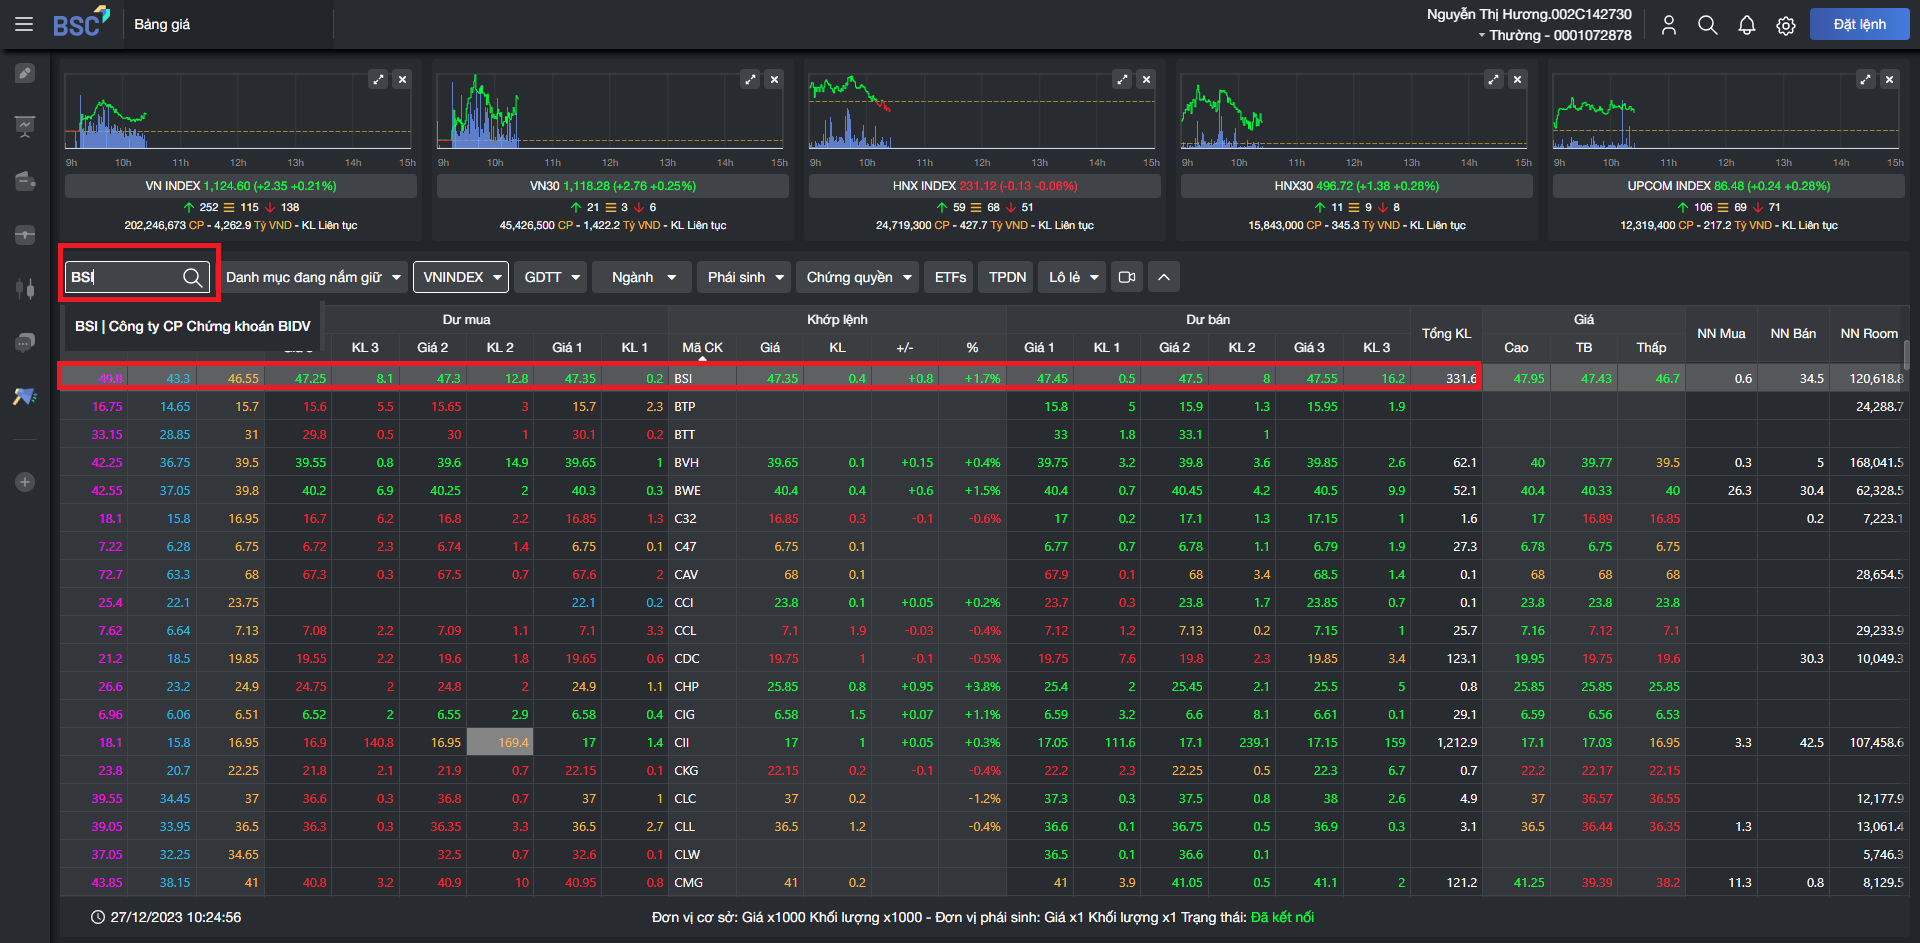The image size is (1920, 943).
Task: Select the Phái sinh category in the filter bar
Action: pos(743,277)
